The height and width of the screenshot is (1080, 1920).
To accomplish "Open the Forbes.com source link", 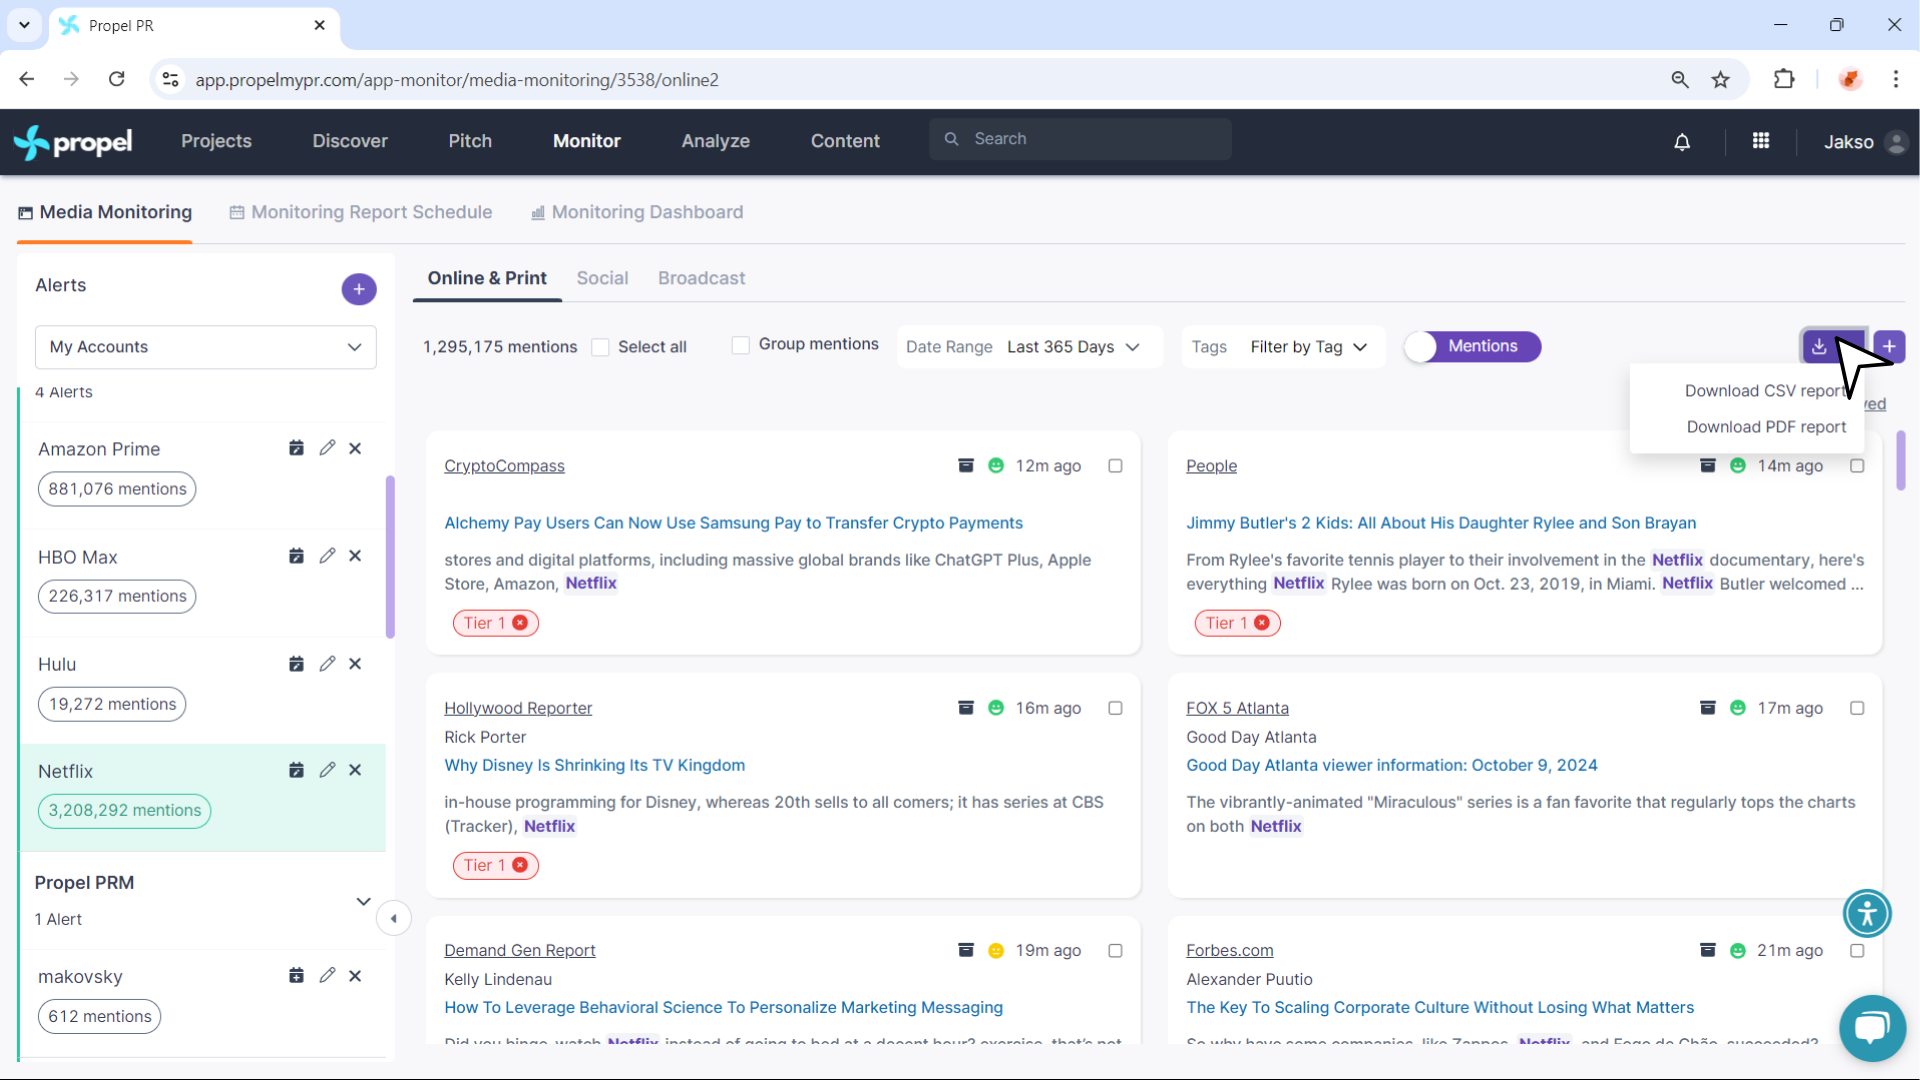I will 1229,950.
